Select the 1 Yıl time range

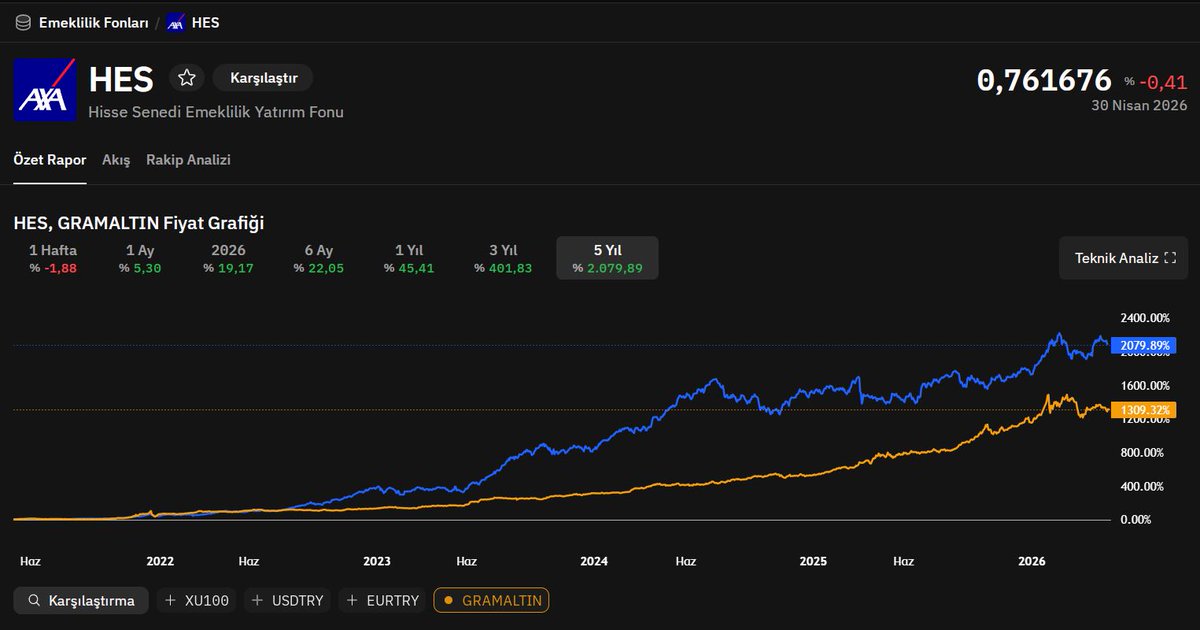409,258
